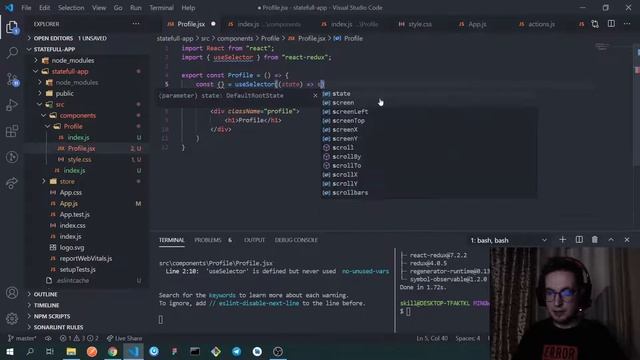Open the Search view in activity bar

12,53
